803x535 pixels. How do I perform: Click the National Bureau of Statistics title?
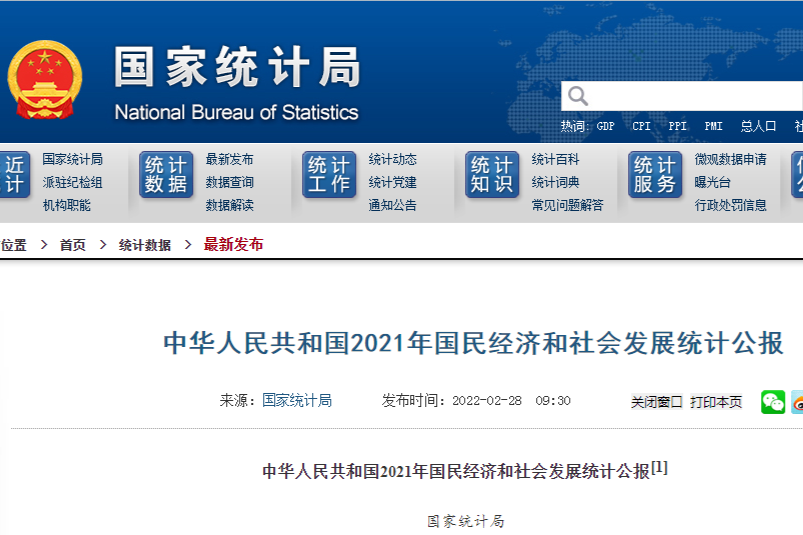point(236,113)
